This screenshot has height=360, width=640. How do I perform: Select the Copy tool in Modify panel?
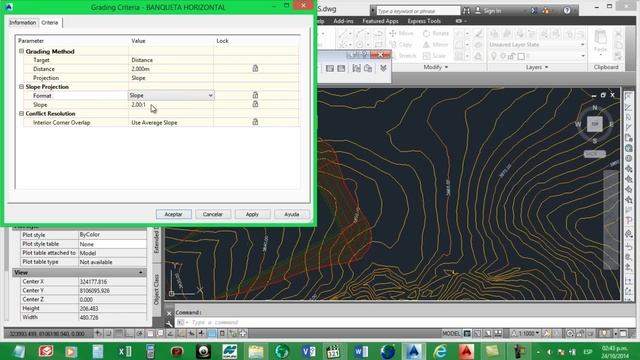[x=400, y=44]
